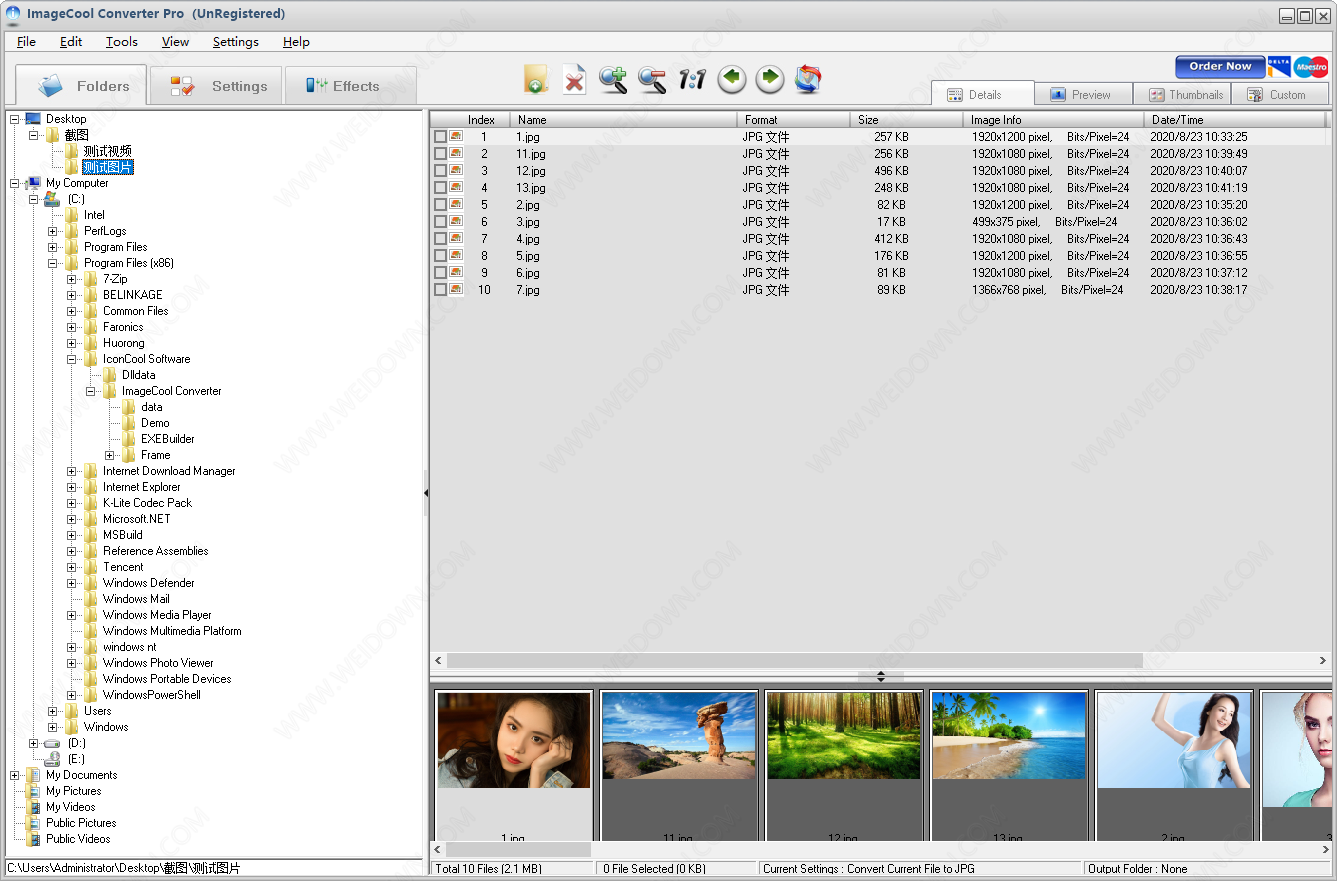Expand the My Documents node
1337x881 pixels.
click(15, 775)
